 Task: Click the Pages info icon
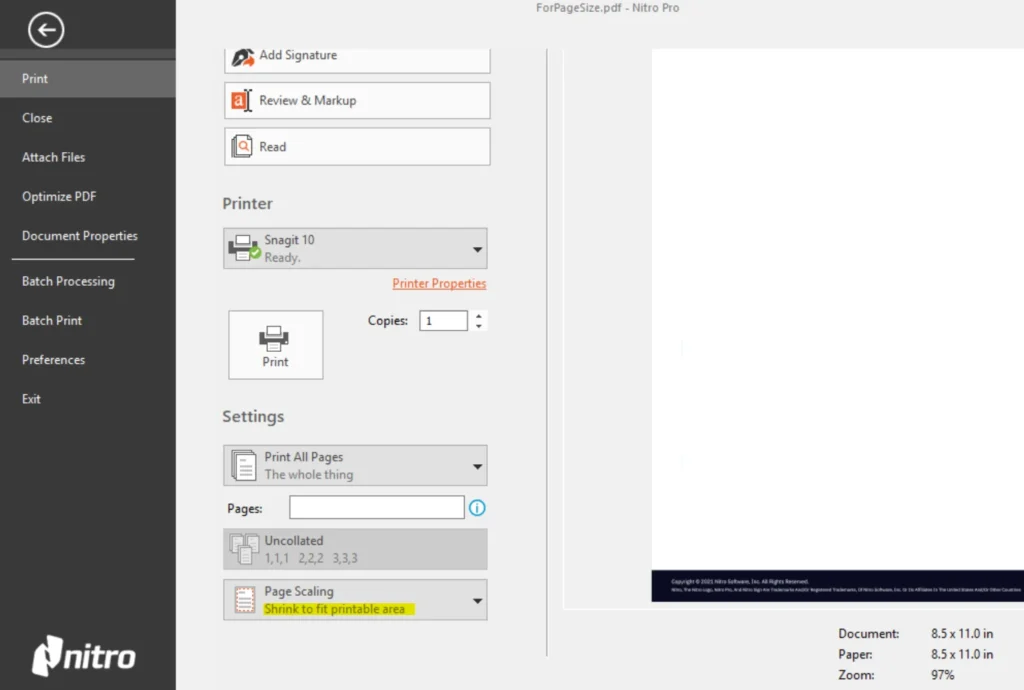point(477,508)
